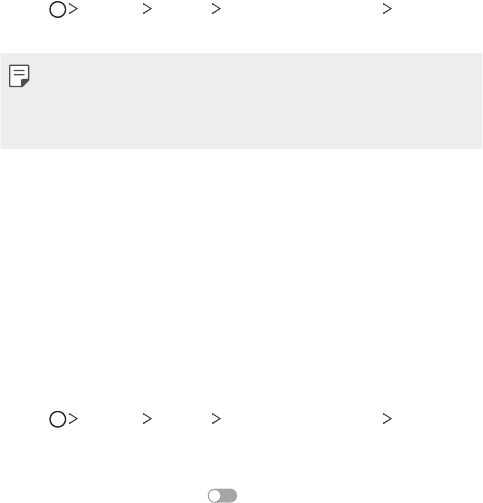Click right half of the gray note panel
Viewport: 483px width, 503px height.
pyautogui.click(x=362, y=101)
